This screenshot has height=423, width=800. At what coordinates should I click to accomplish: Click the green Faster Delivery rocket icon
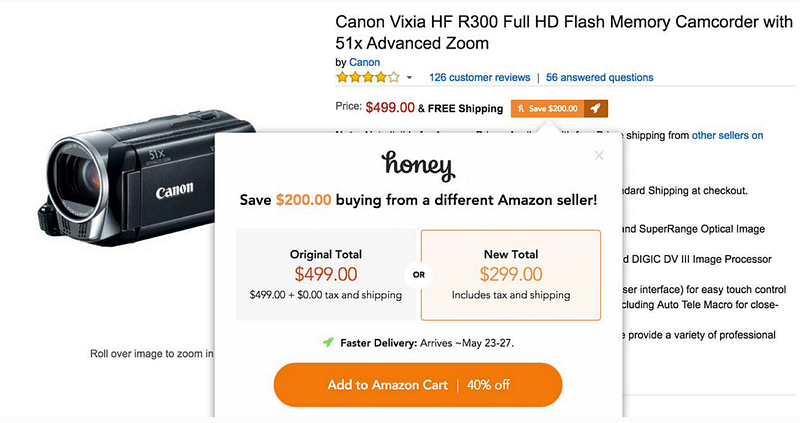point(328,342)
